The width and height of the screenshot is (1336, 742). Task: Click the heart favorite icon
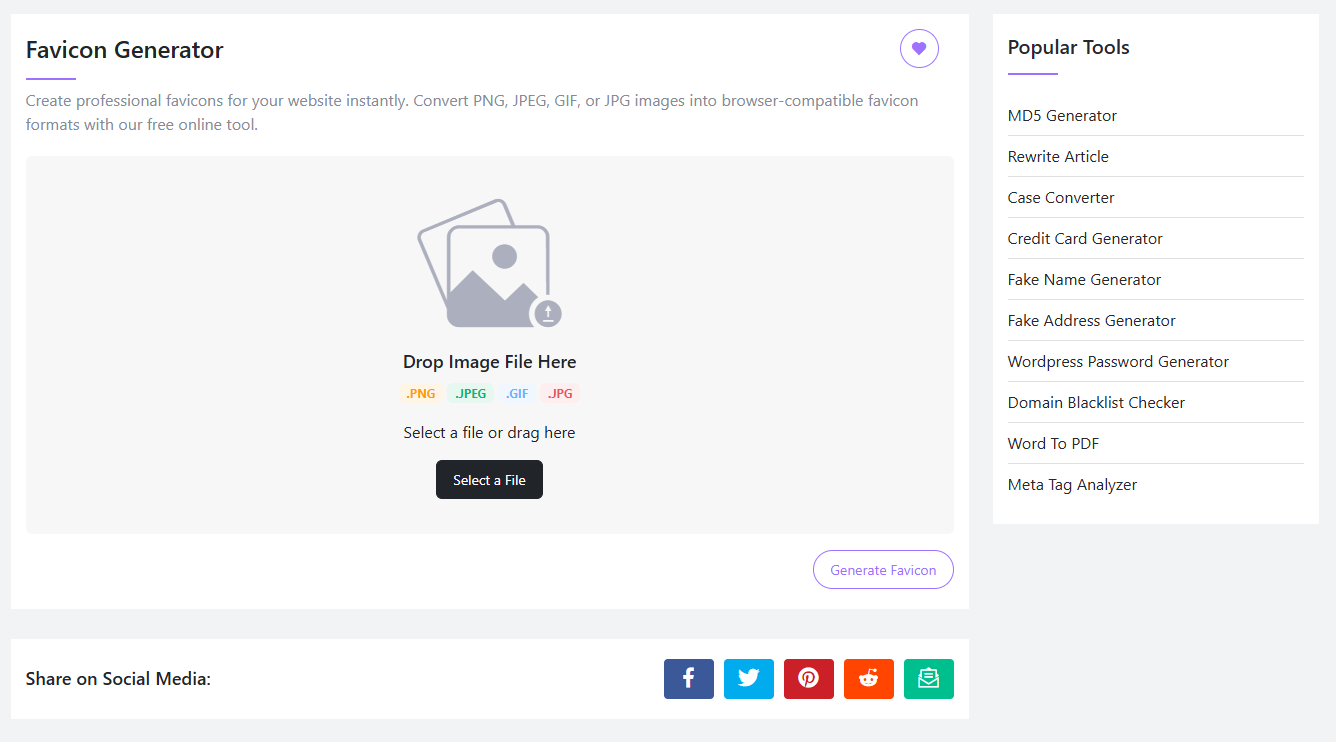919,48
